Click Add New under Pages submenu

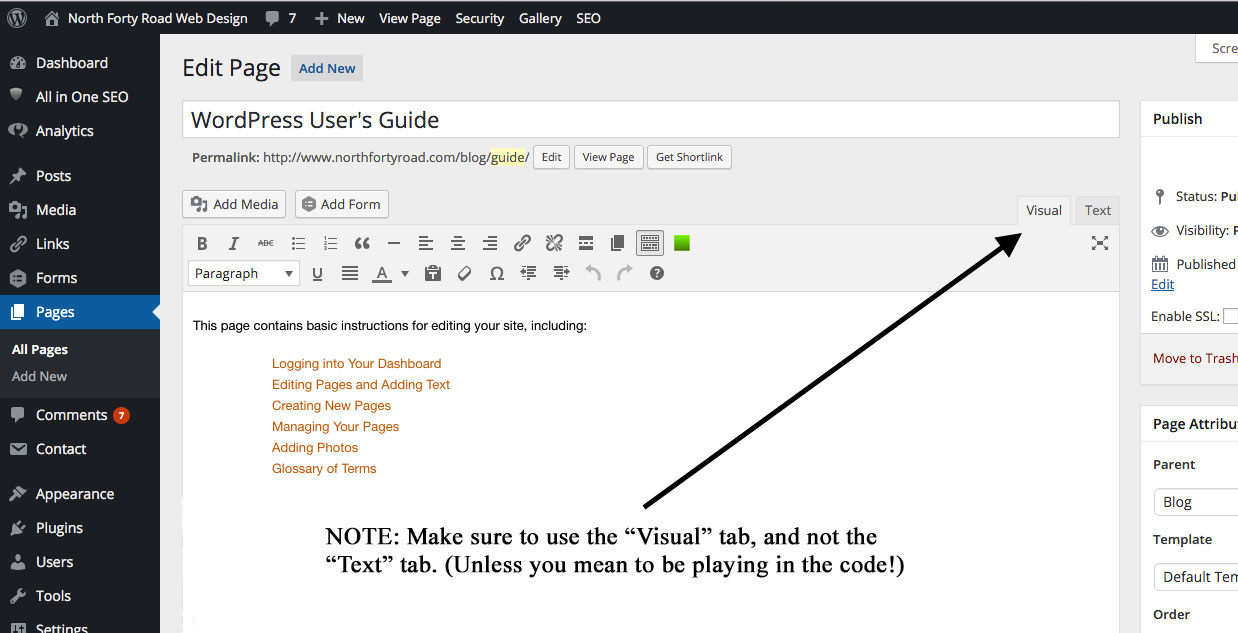click(40, 376)
